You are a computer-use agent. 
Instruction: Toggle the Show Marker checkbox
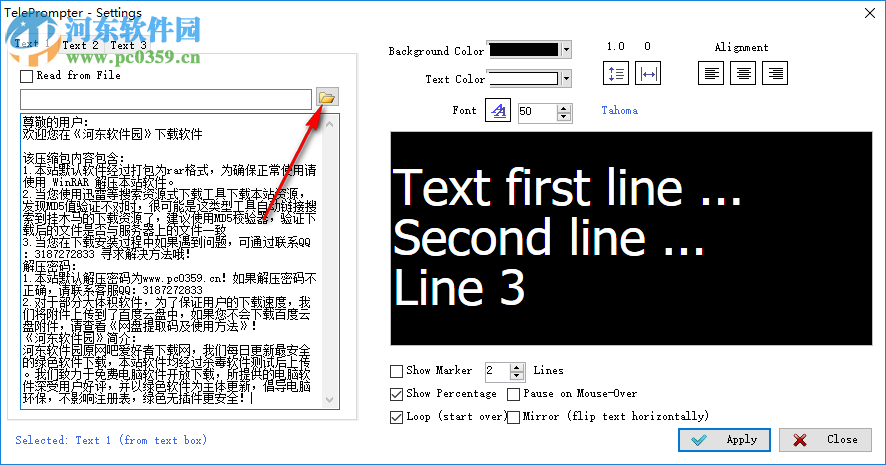pyautogui.click(x=397, y=371)
